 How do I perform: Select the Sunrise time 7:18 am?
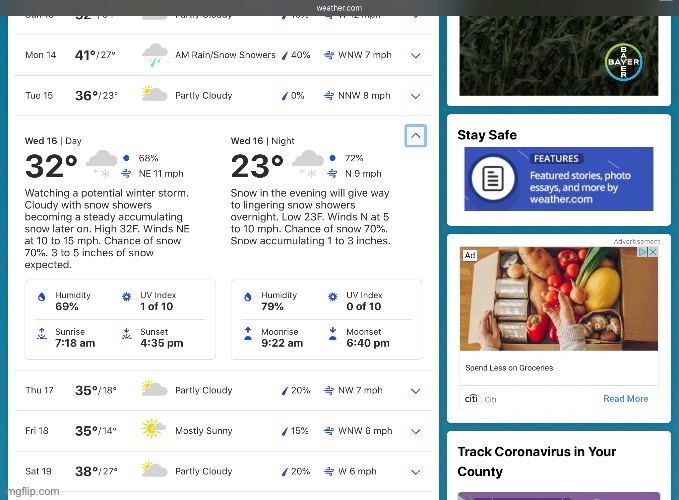click(x=75, y=343)
